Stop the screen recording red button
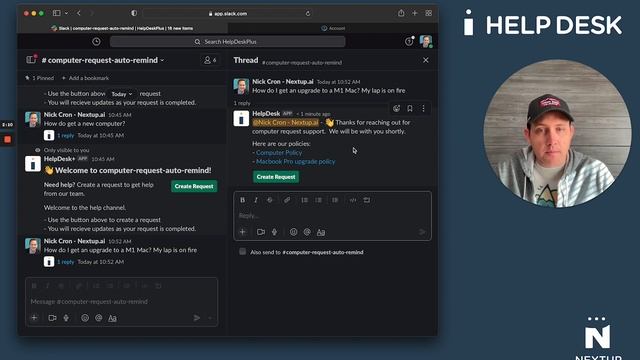The height and width of the screenshot is (360, 640). tap(7, 140)
